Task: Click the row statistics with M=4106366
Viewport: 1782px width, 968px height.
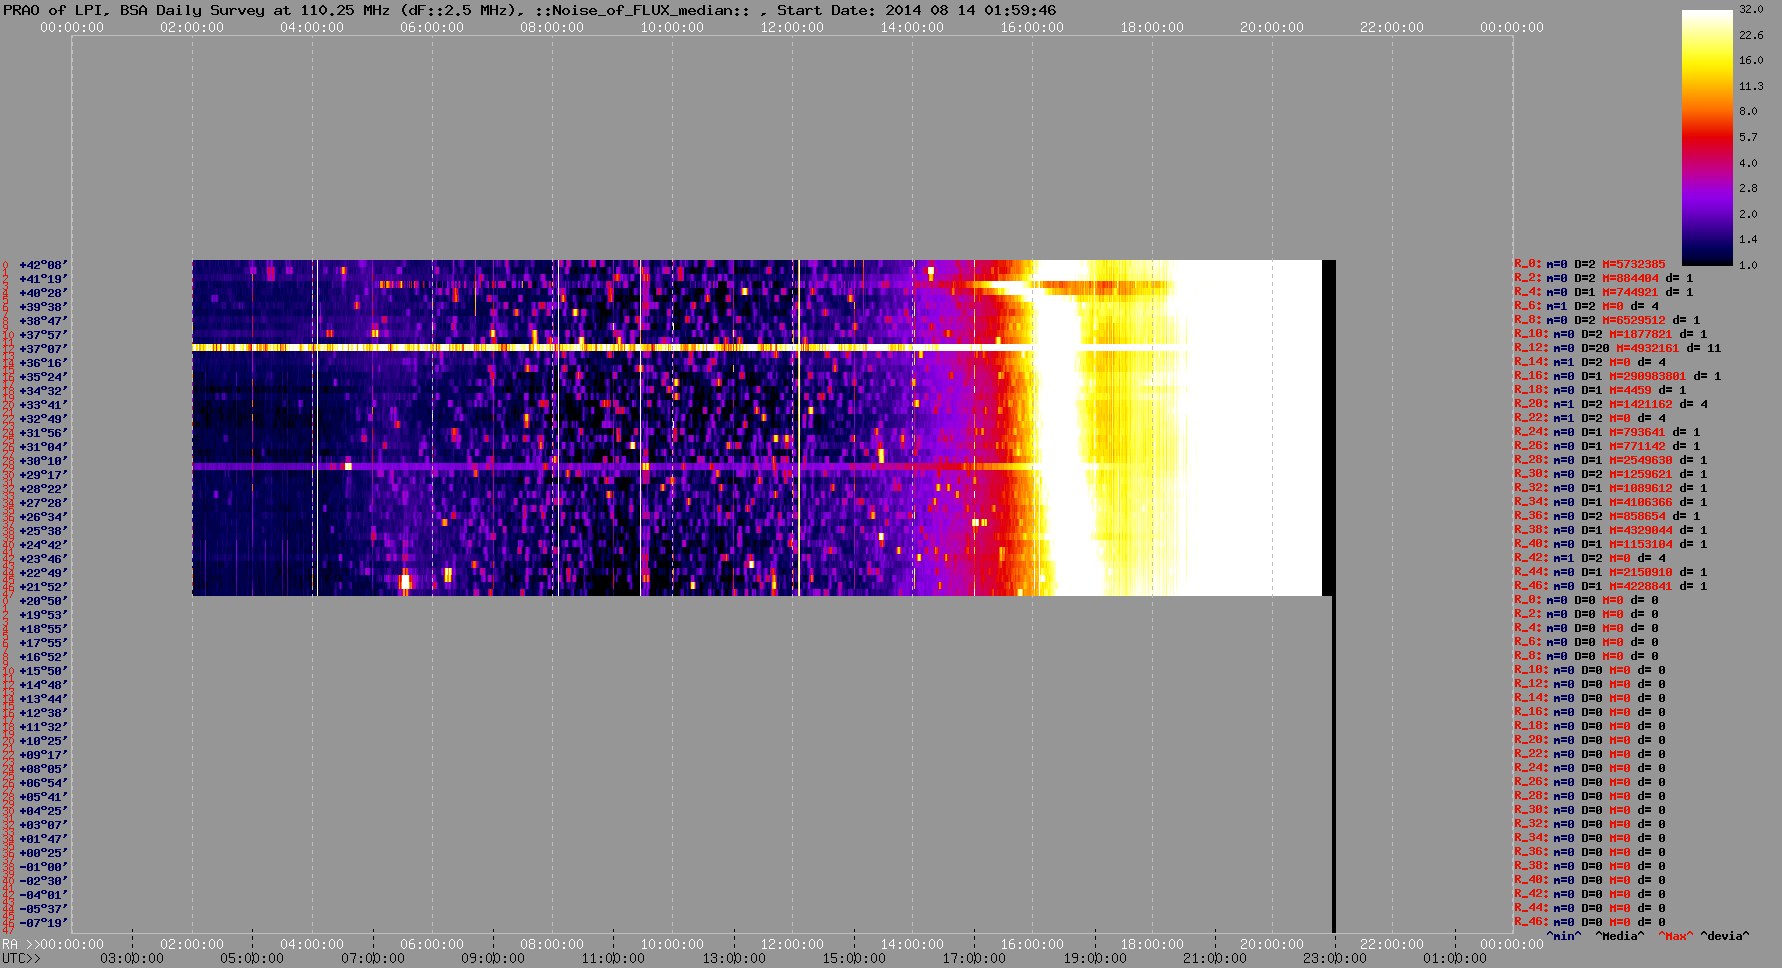Action: tap(1611, 502)
